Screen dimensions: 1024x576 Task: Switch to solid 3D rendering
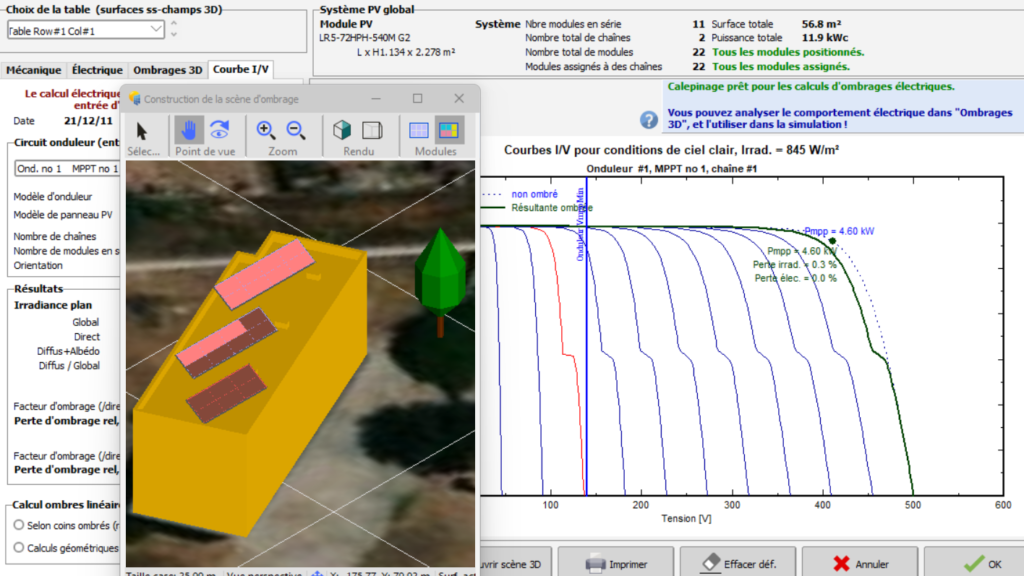pyautogui.click(x=342, y=130)
